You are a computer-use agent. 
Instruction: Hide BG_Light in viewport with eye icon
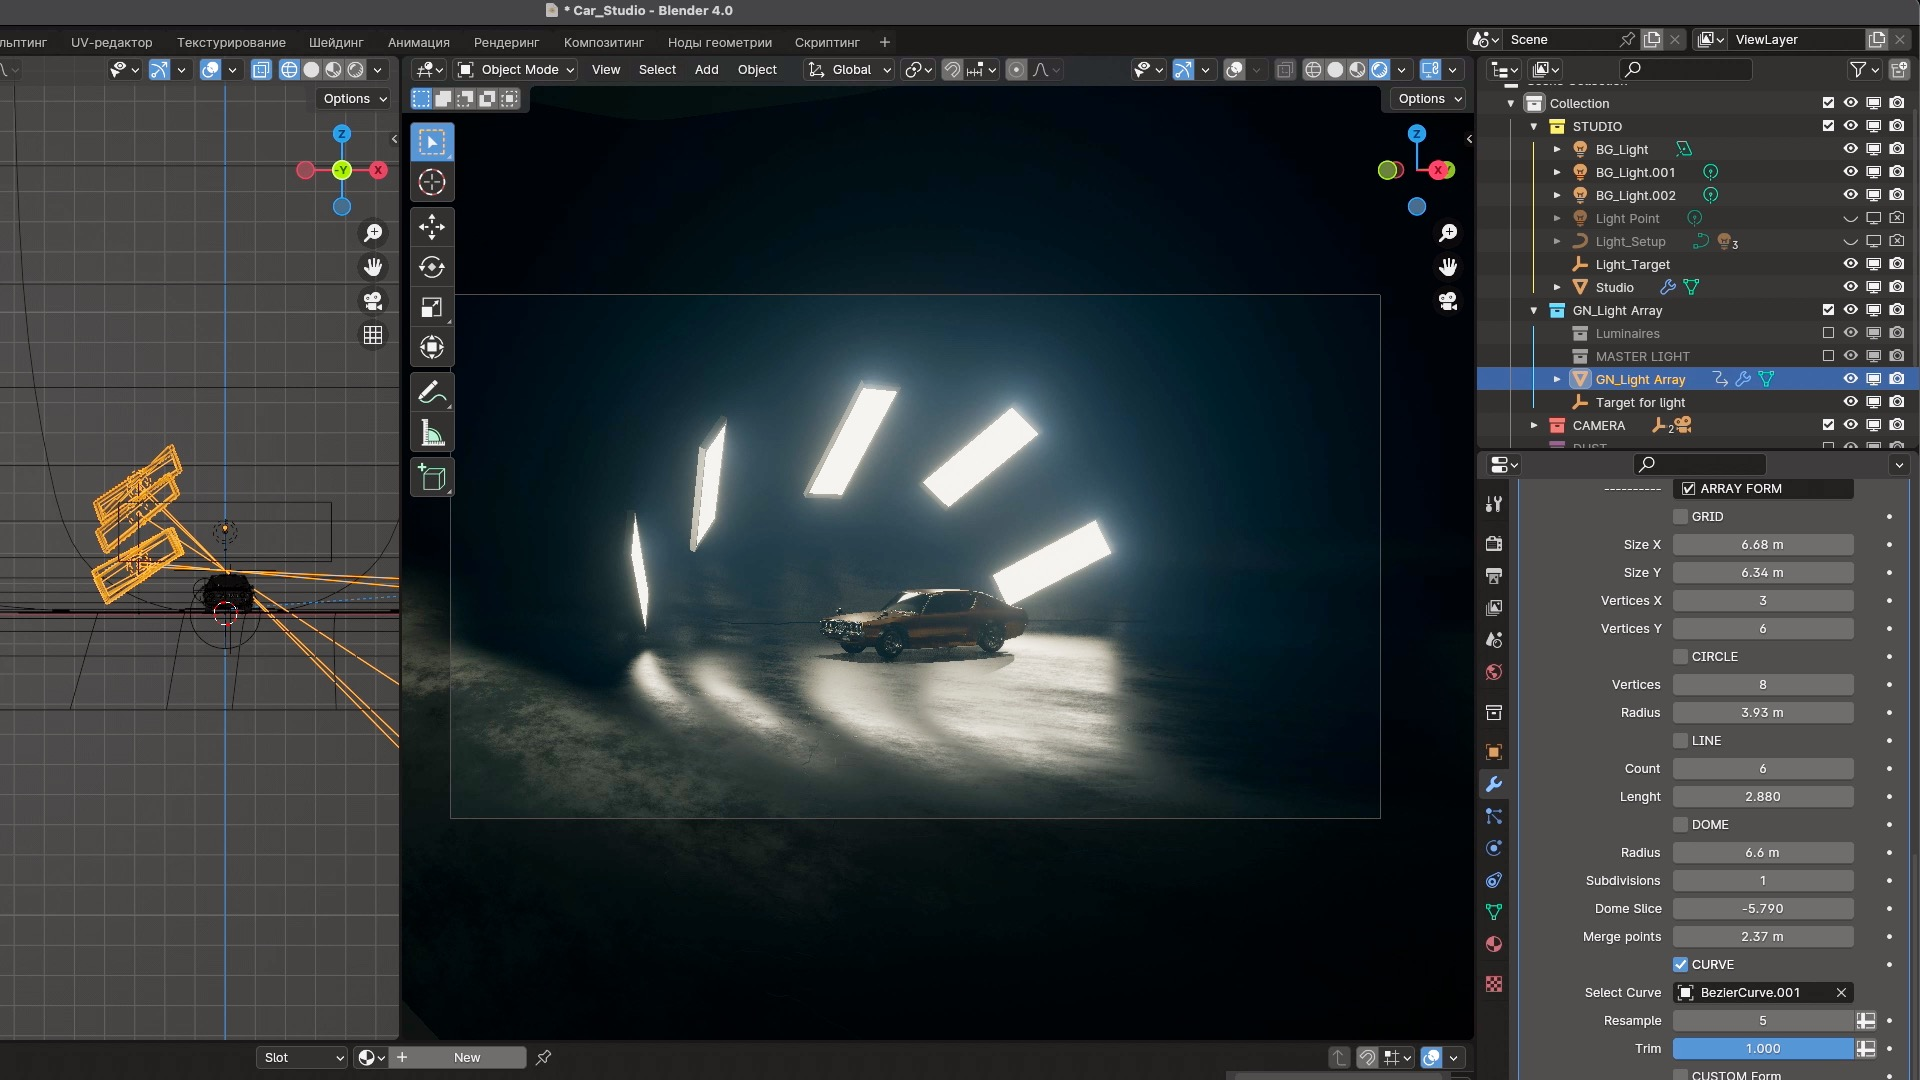pos(1850,149)
